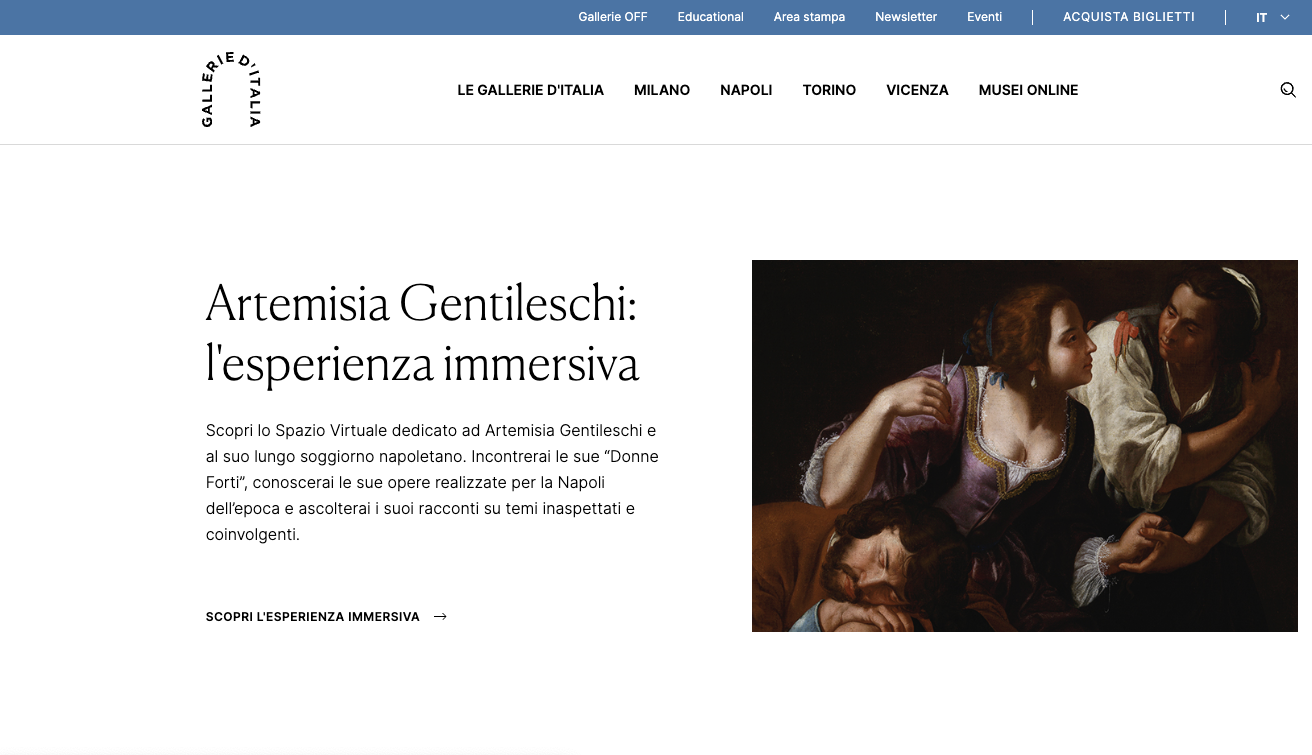Image resolution: width=1312 pixels, height=755 pixels.
Task: Open the Milano menu item
Action: pyautogui.click(x=662, y=90)
